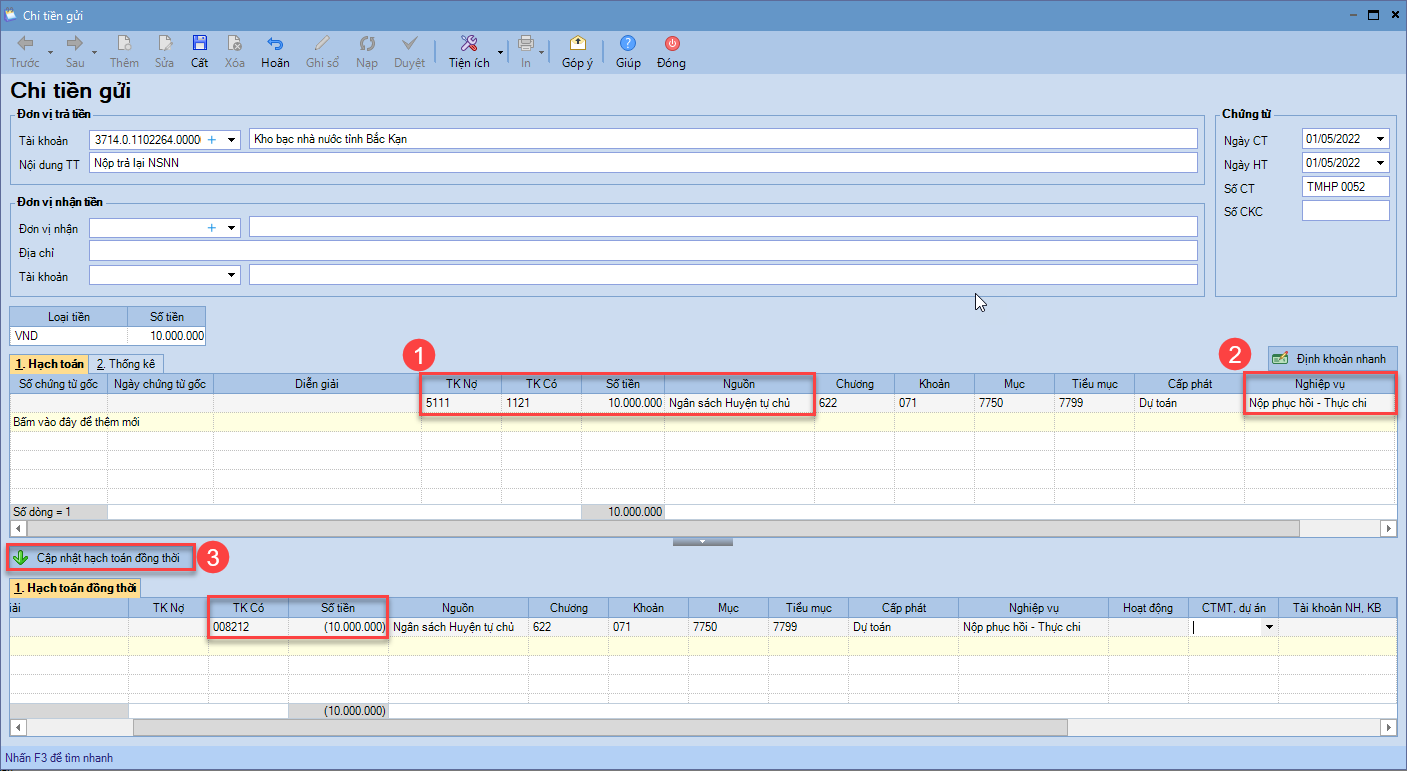The image size is (1407, 771).
Task: Click the Số CT input field
Action: tap(1345, 187)
